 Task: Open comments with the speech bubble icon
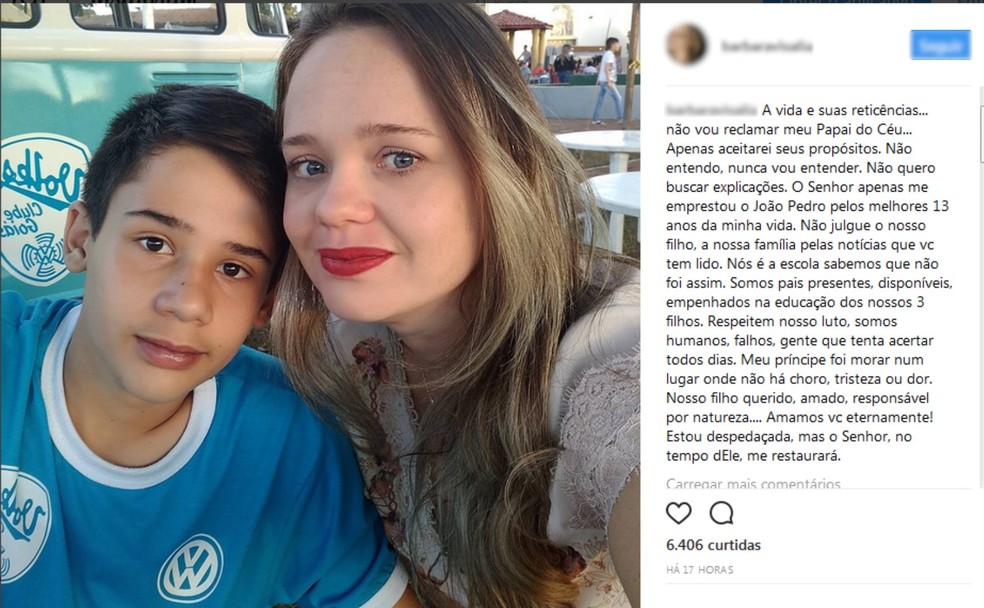722,513
